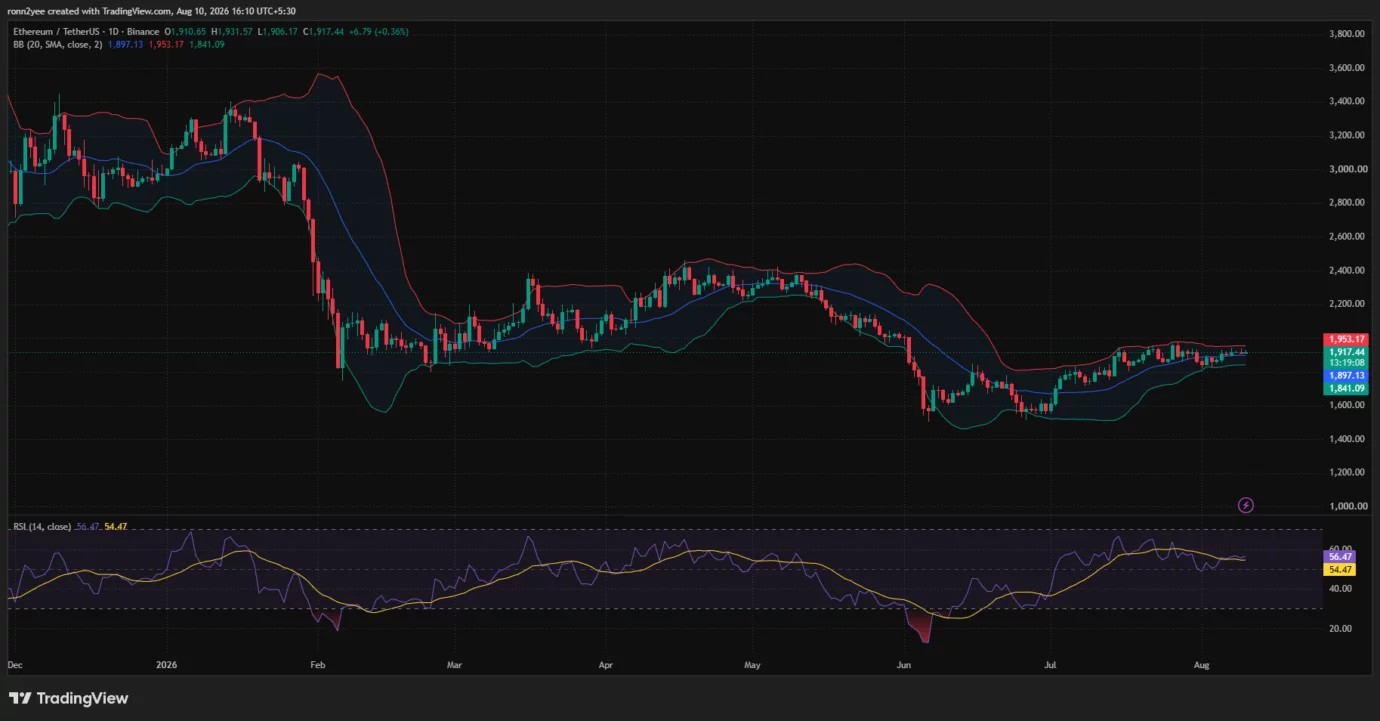The height and width of the screenshot is (721, 1380).
Task: Click the purple RSI value 56.47 in legend
Action: [87, 526]
